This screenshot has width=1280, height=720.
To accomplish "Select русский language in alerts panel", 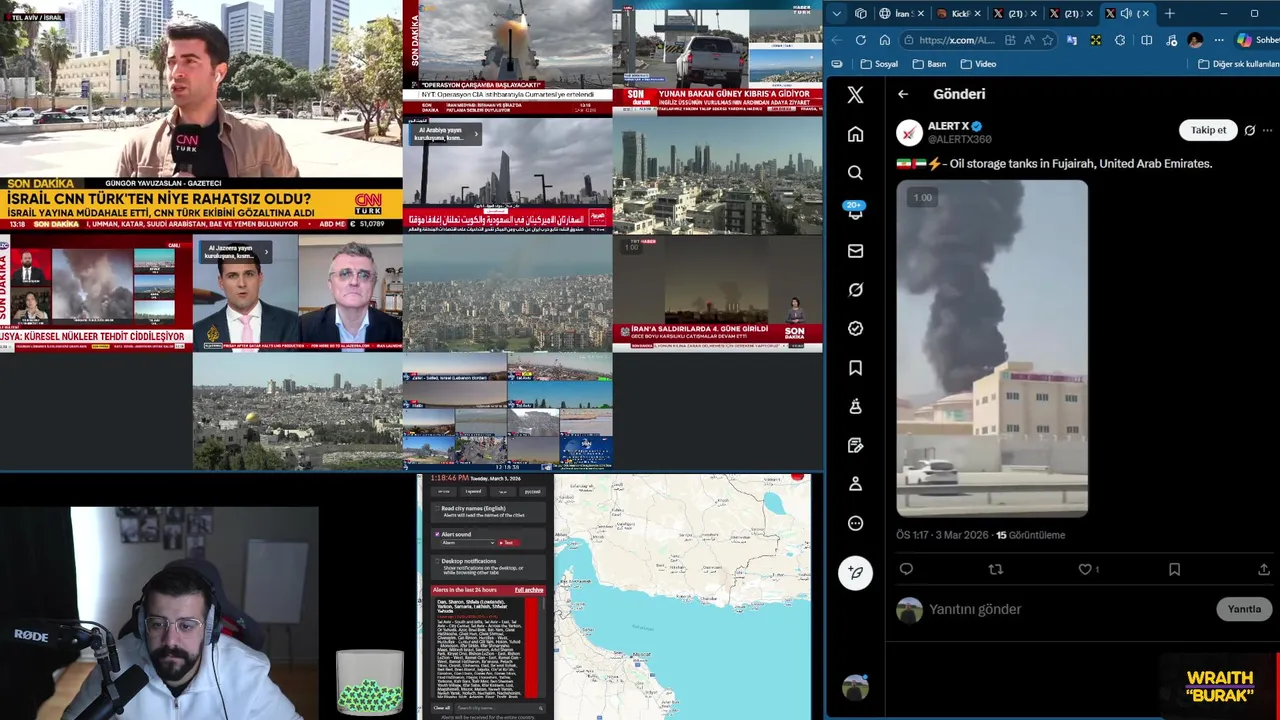I will click(x=533, y=491).
